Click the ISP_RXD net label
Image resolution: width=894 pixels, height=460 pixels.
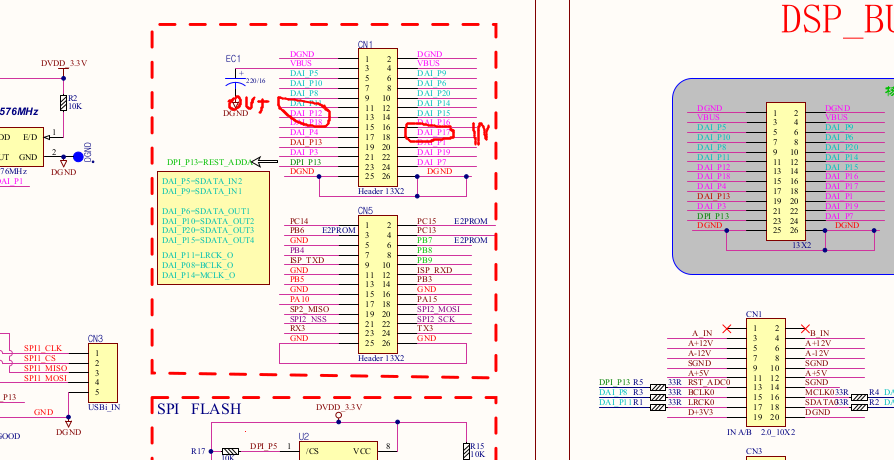[434, 270]
